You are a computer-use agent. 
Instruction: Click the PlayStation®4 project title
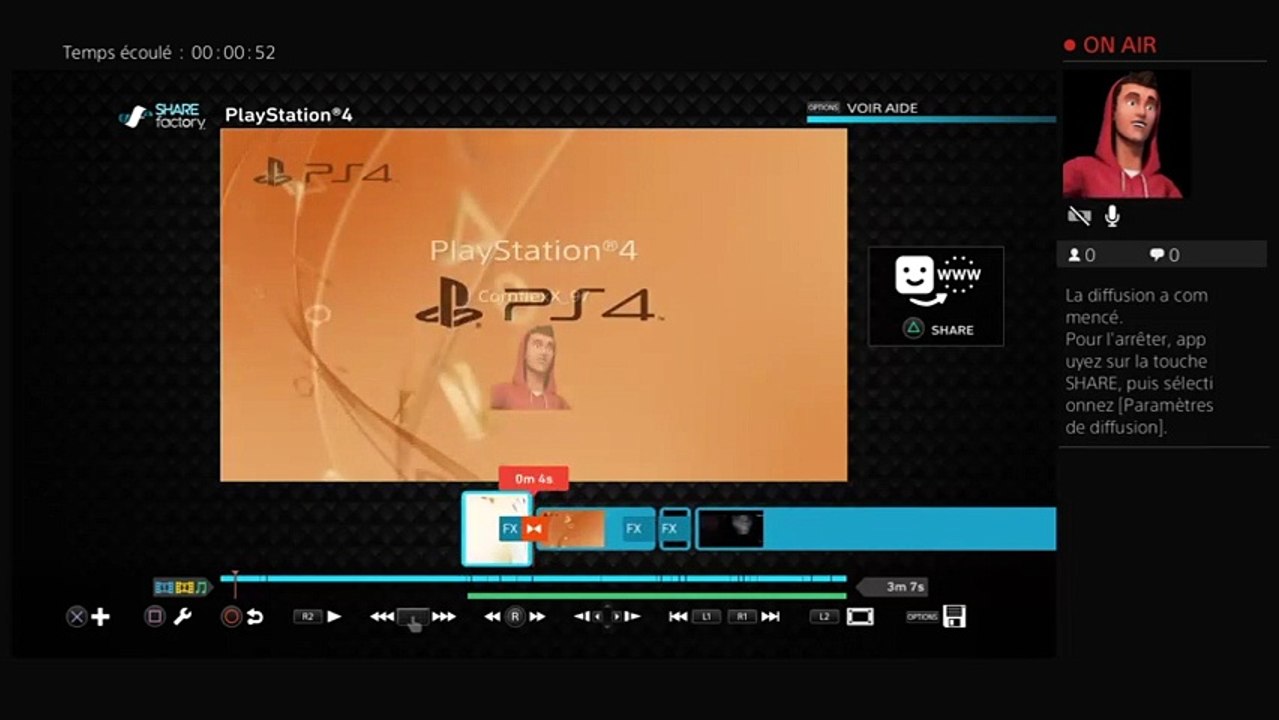click(x=289, y=115)
